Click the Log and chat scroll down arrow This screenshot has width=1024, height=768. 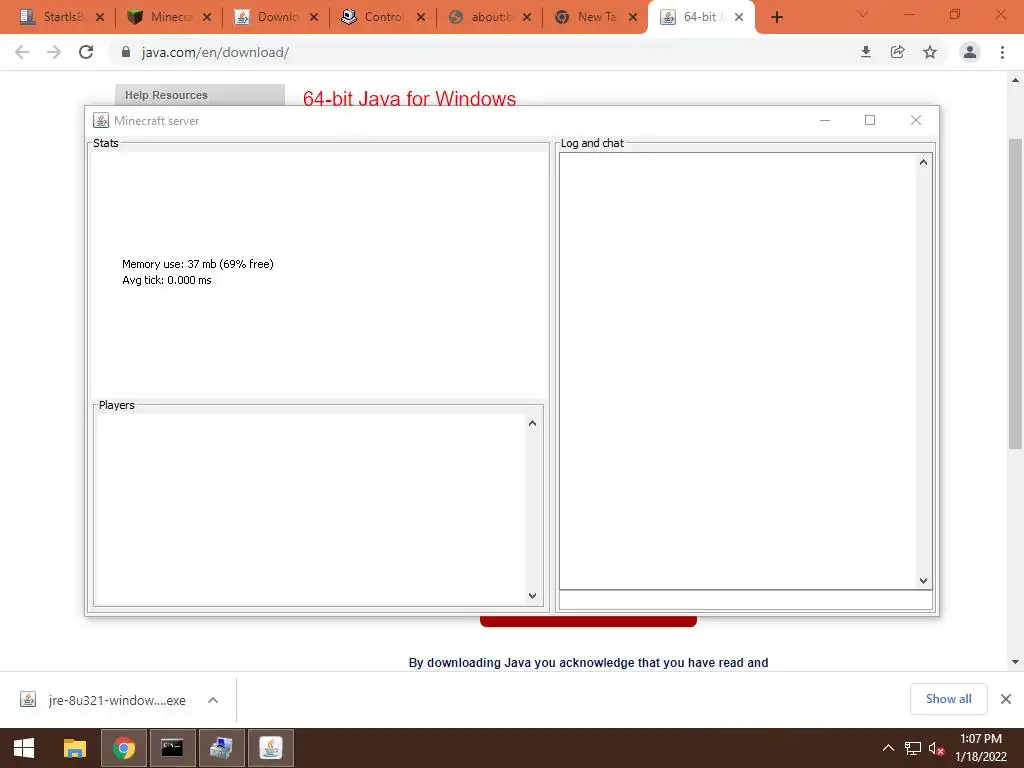(923, 581)
